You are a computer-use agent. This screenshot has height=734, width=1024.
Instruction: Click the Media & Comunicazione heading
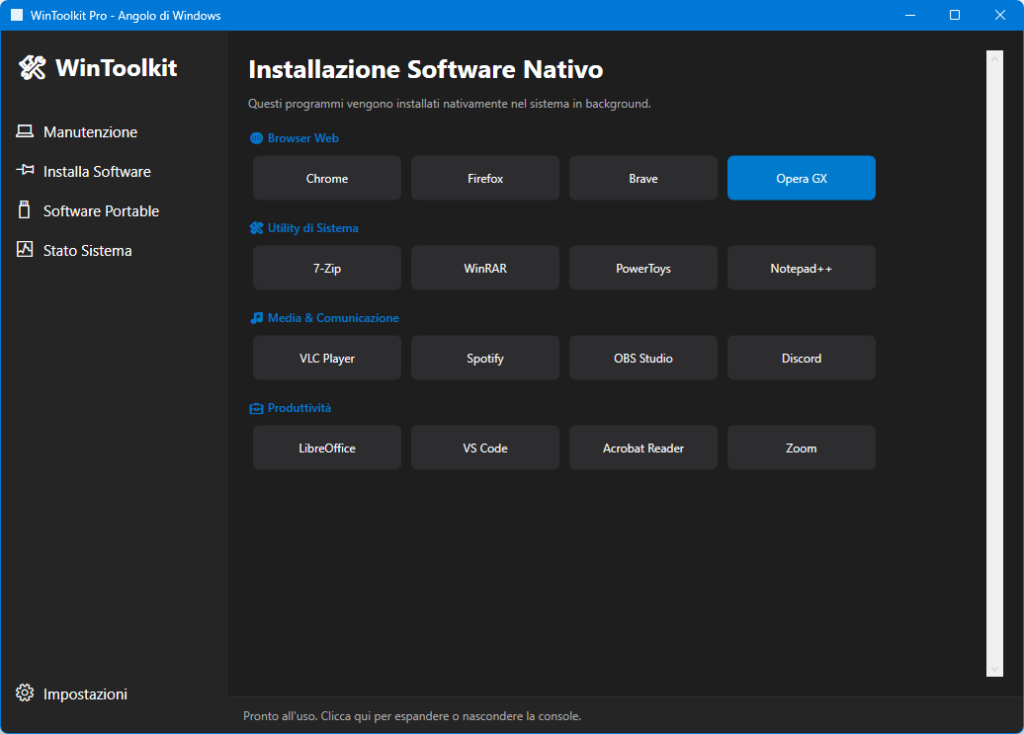coord(333,318)
